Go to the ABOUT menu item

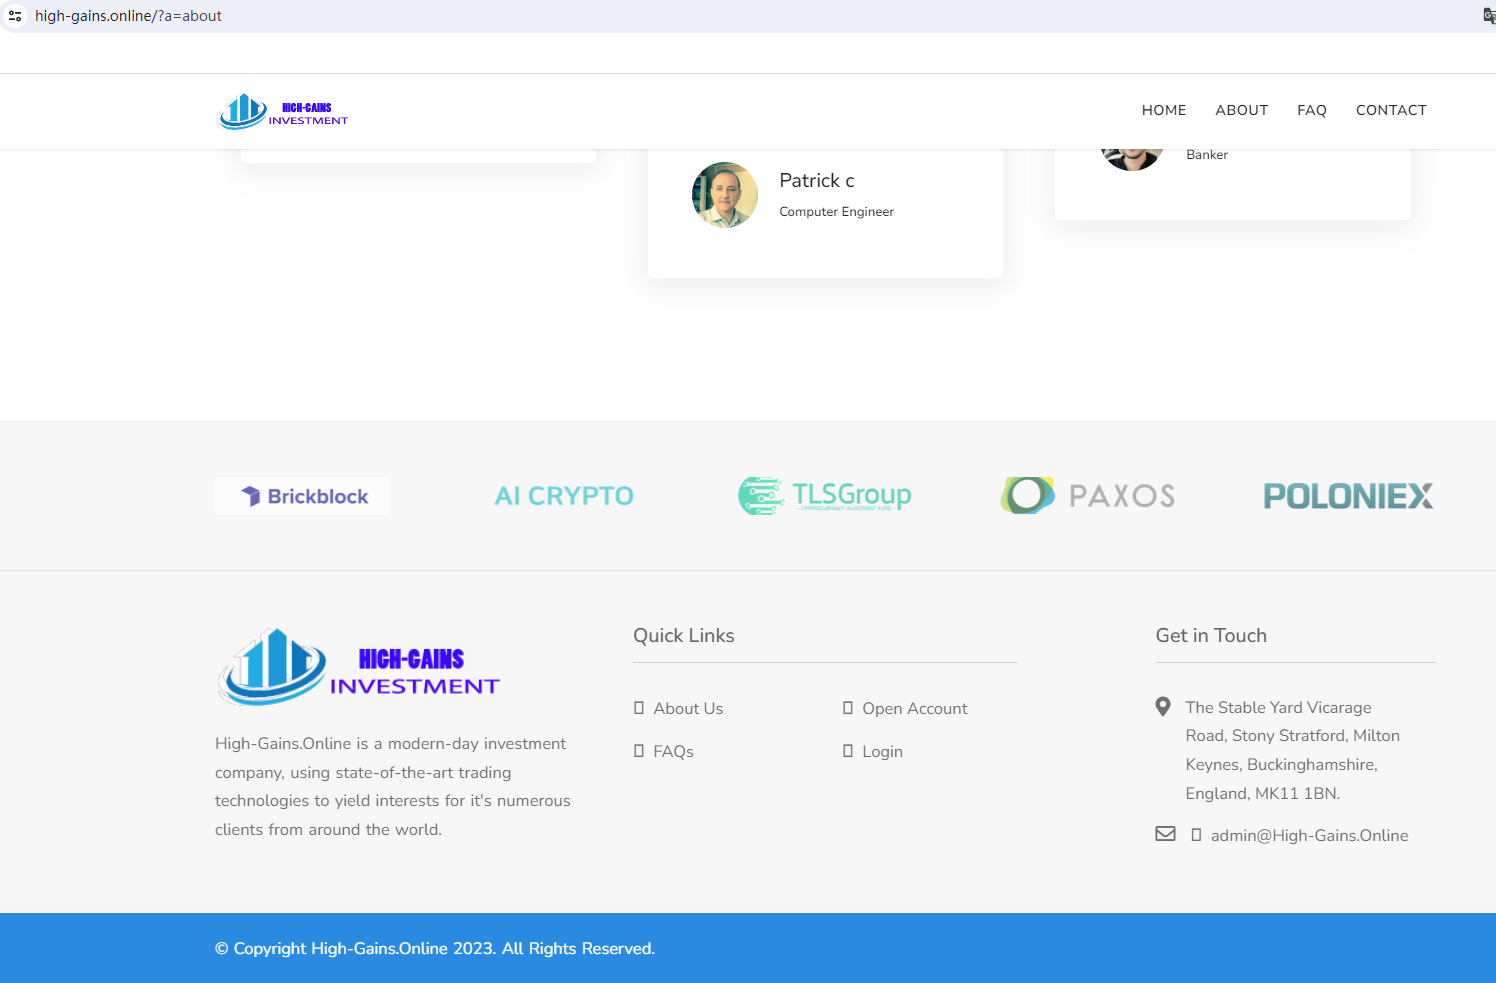(x=1242, y=110)
